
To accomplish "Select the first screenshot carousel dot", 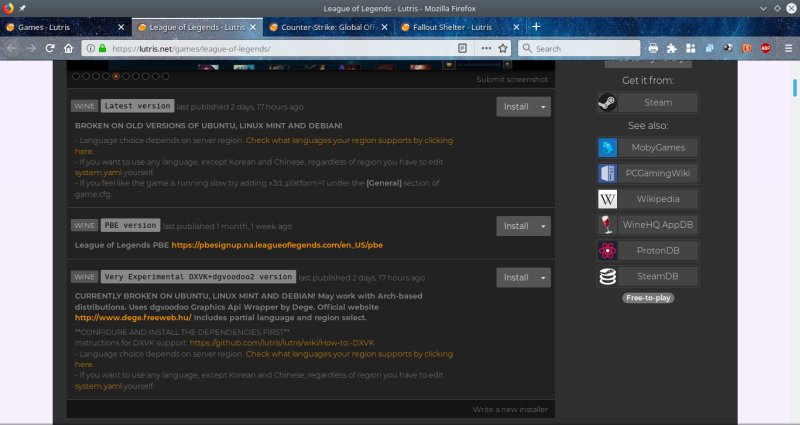I will click(76, 76).
